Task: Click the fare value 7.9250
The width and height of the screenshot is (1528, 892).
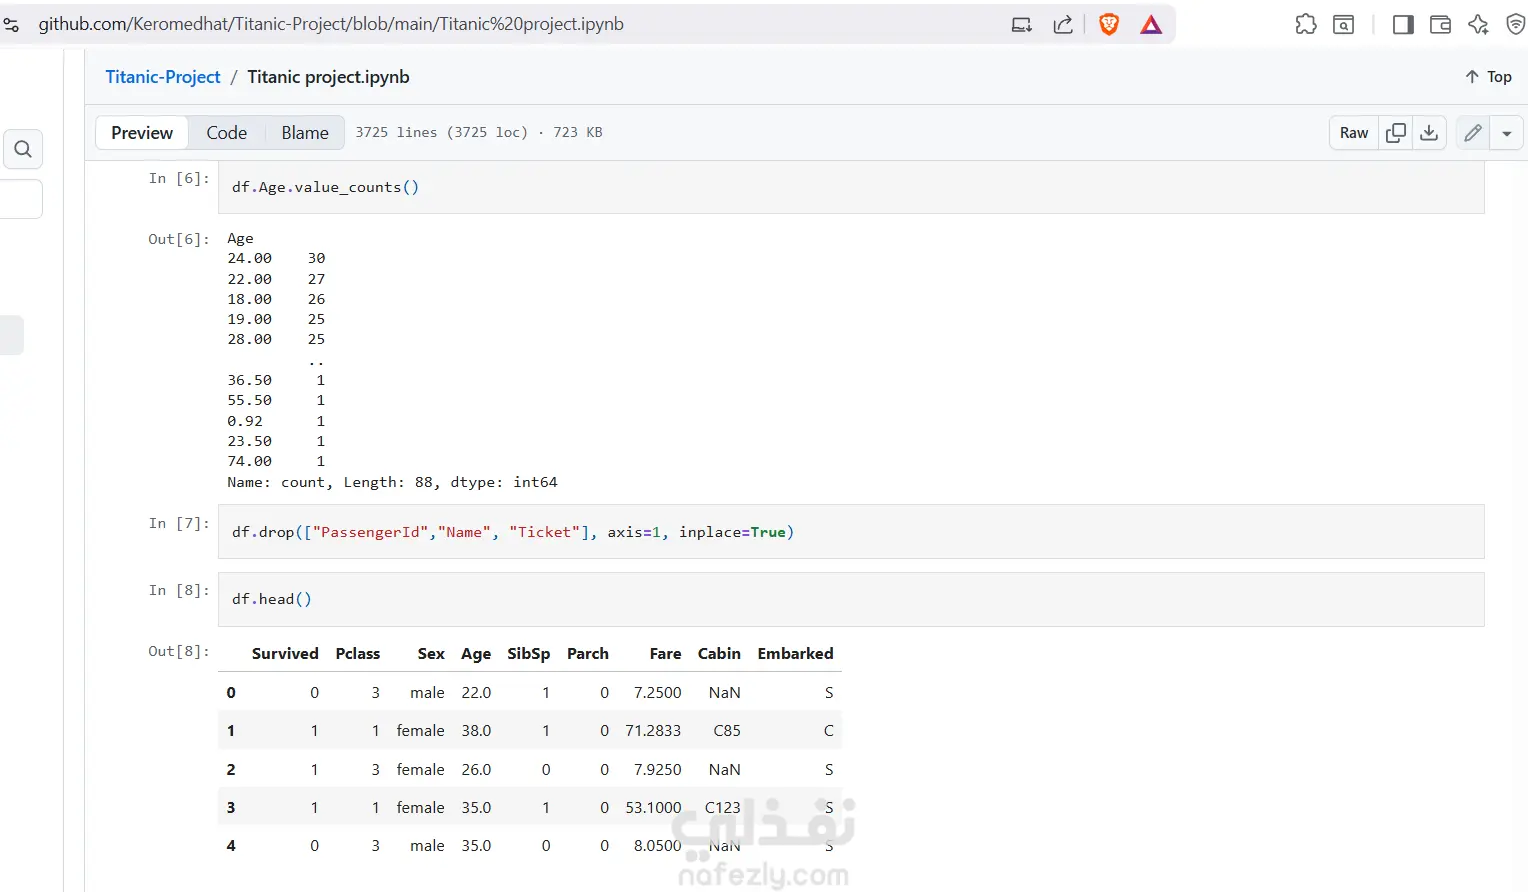Action: [657, 770]
